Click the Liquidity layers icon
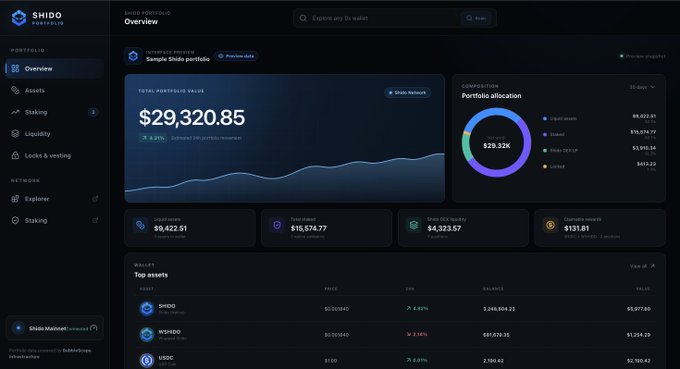680x369 pixels. point(15,134)
